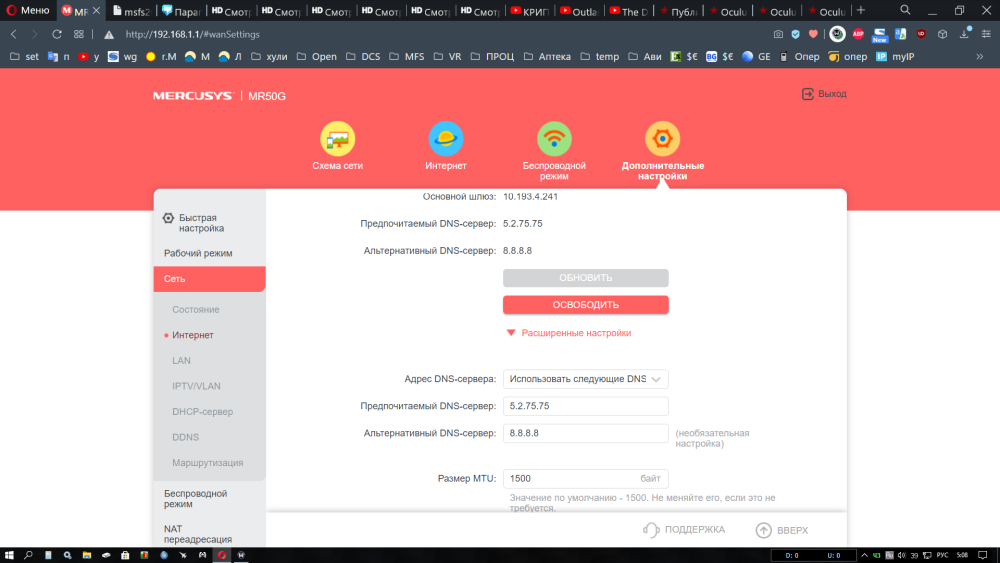
Task: Click the Предпочитаемый DNS-сервер input field
Action: 585,406
